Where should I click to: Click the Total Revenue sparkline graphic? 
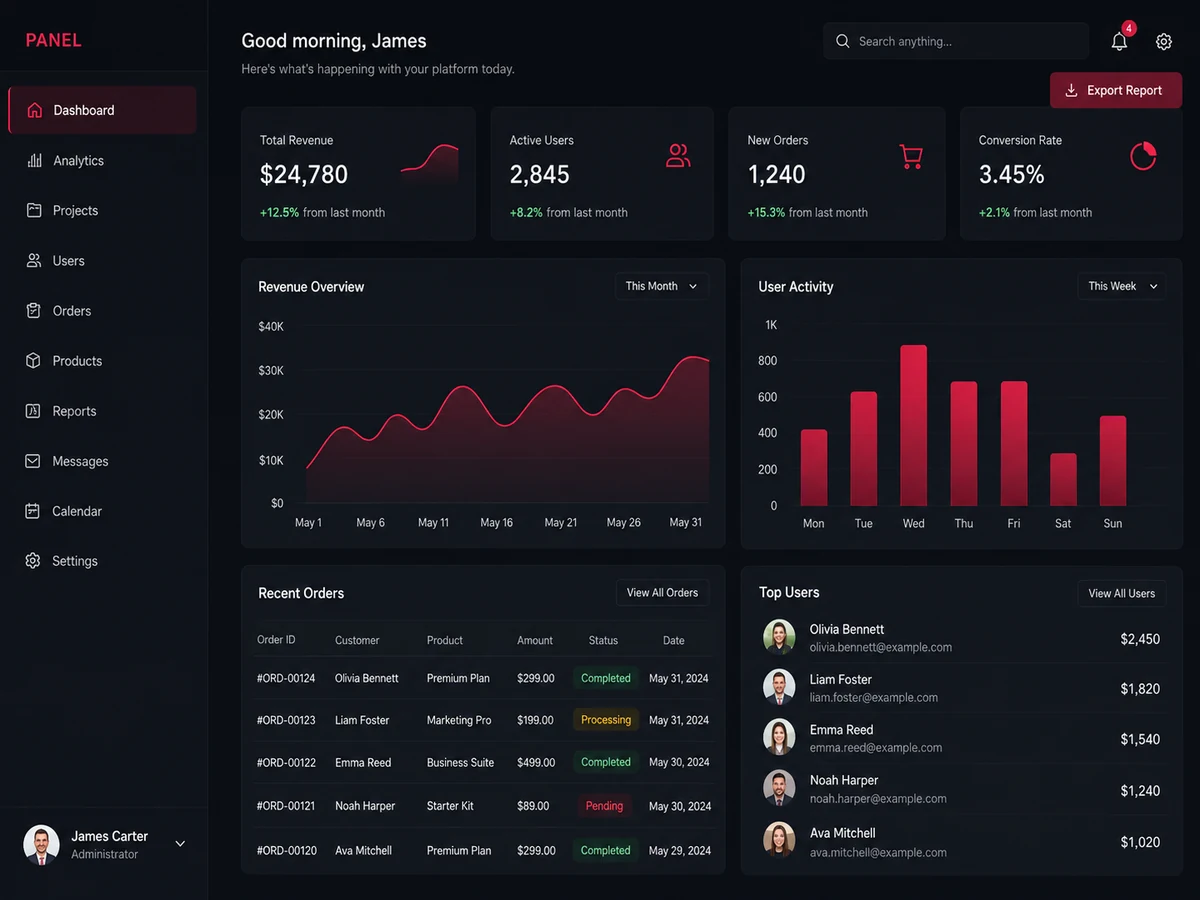tap(430, 163)
